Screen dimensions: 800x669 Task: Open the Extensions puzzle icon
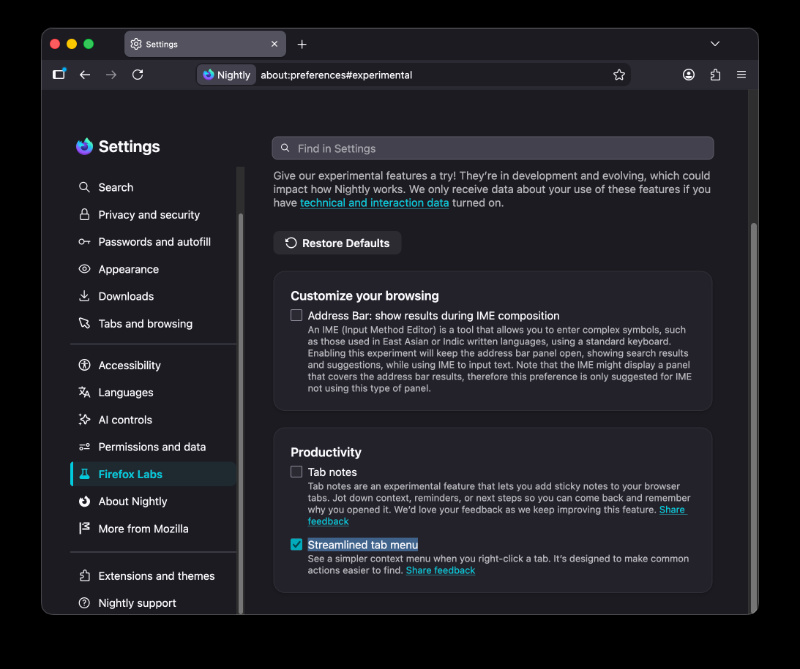tap(715, 75)
